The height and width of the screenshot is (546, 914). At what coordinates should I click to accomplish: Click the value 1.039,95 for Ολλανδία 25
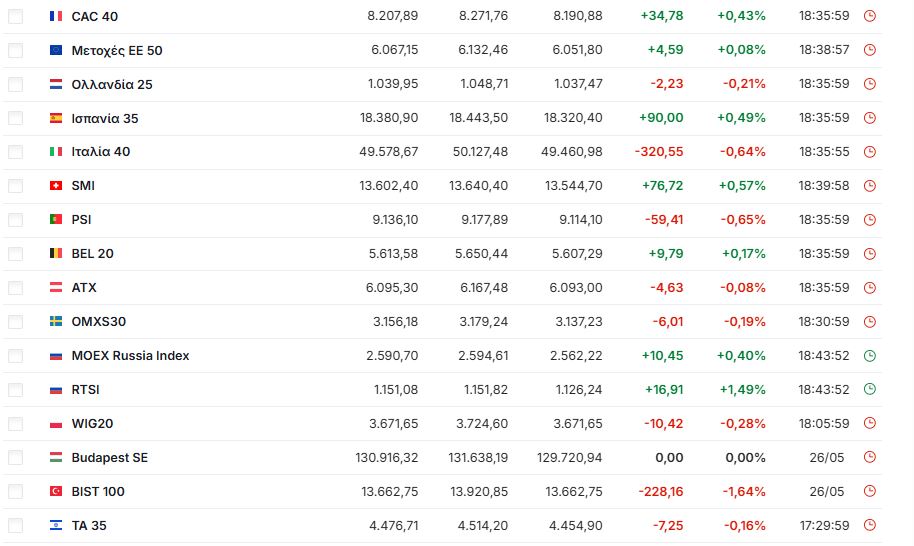click(x=393, y=84)
